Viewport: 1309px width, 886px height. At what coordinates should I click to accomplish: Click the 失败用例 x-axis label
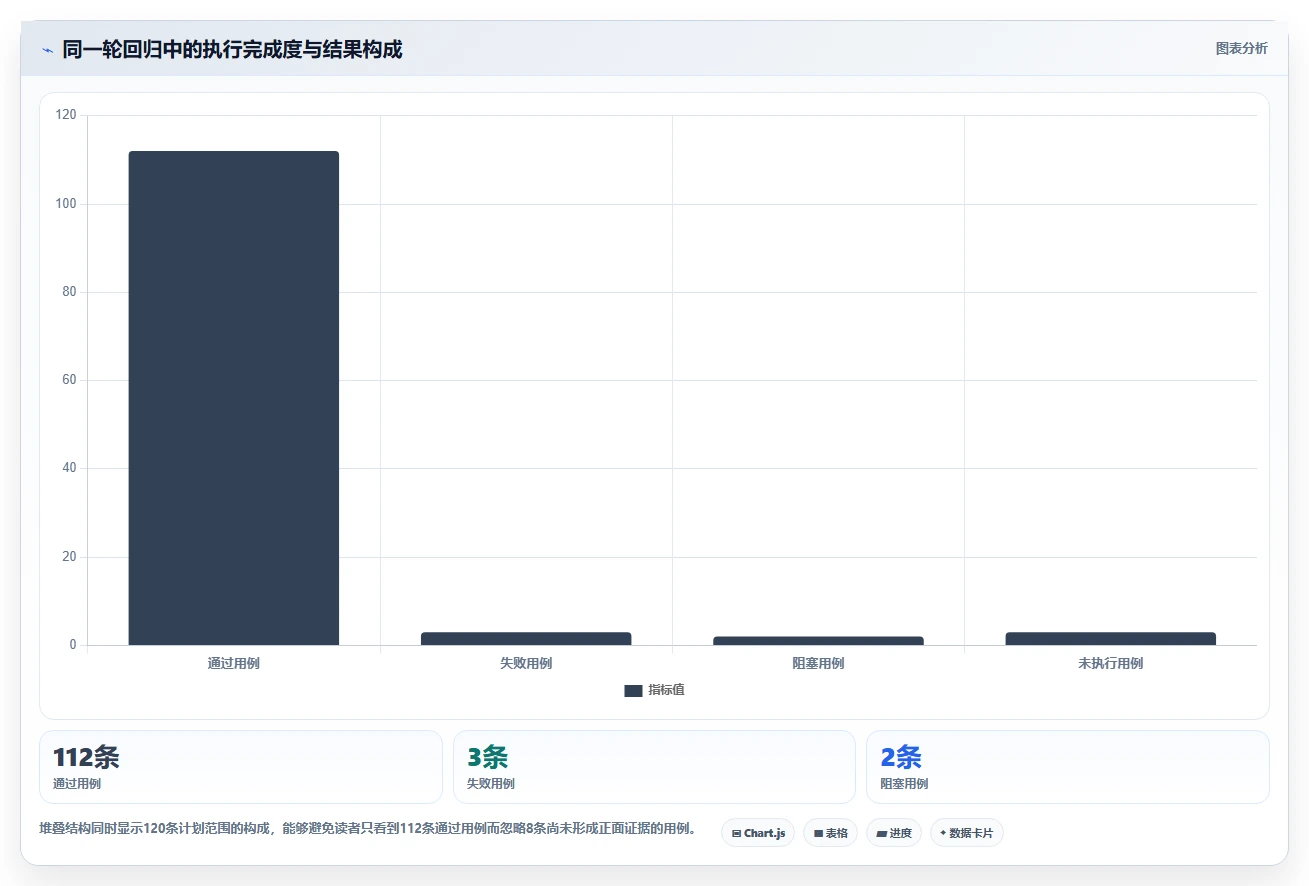tap(526, 663)
